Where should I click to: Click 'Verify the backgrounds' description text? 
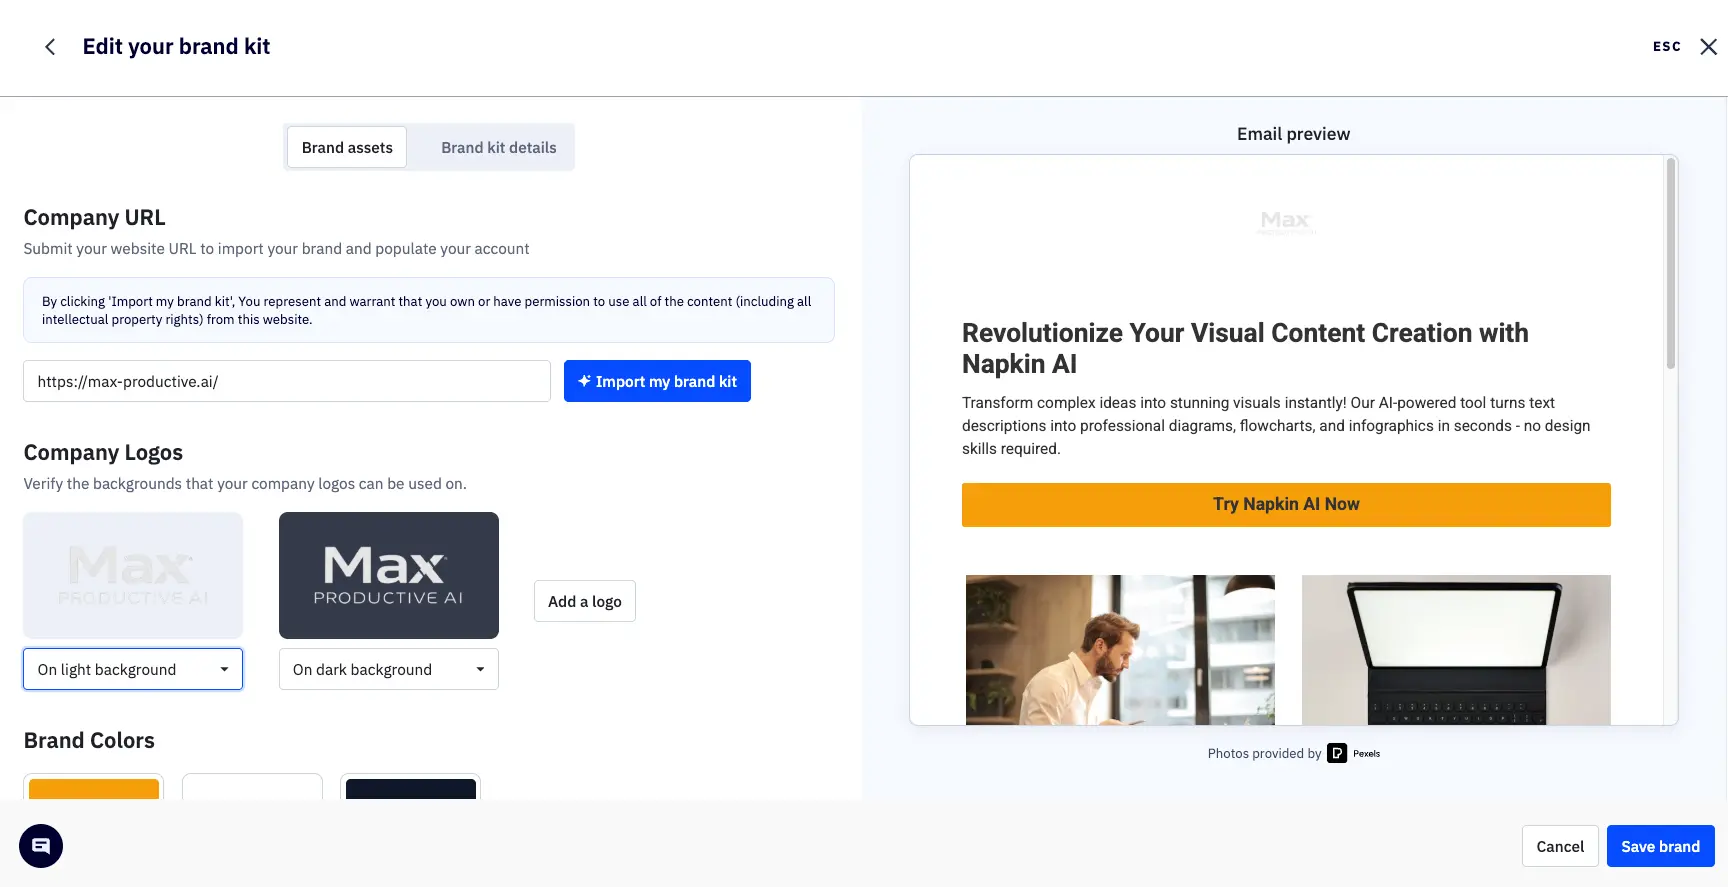[x=245, y=484]
